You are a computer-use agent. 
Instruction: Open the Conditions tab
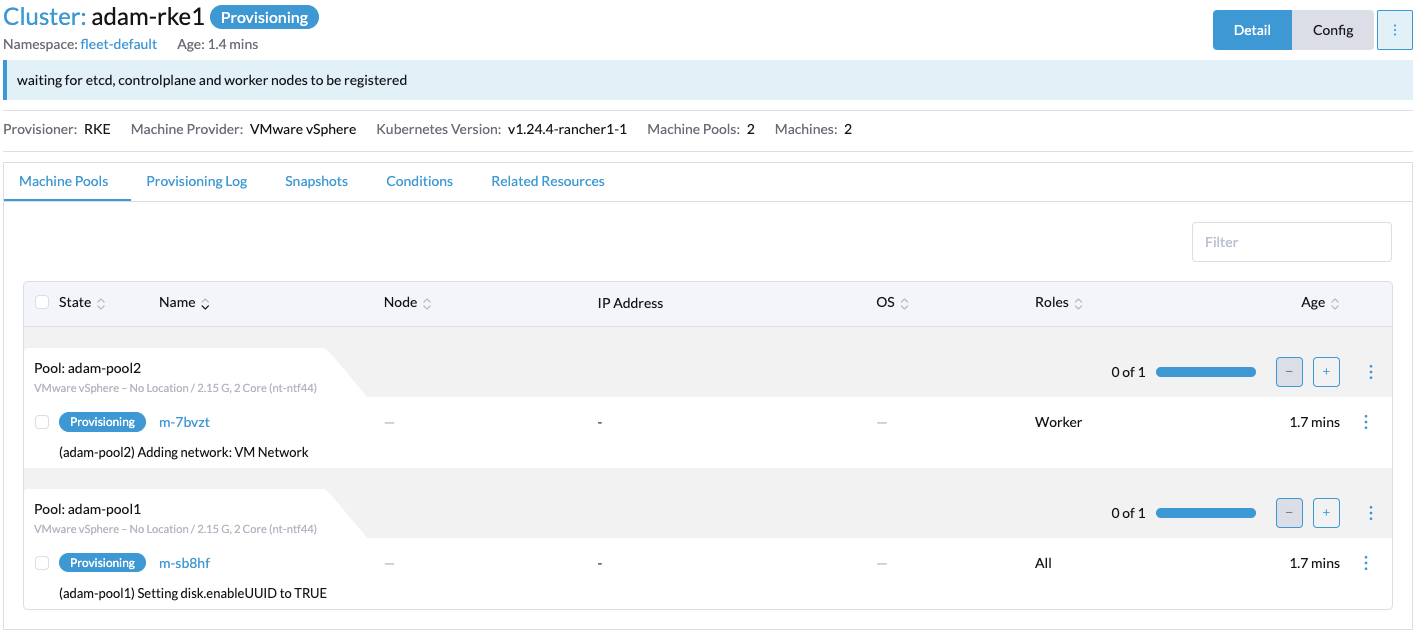[419, 181]
